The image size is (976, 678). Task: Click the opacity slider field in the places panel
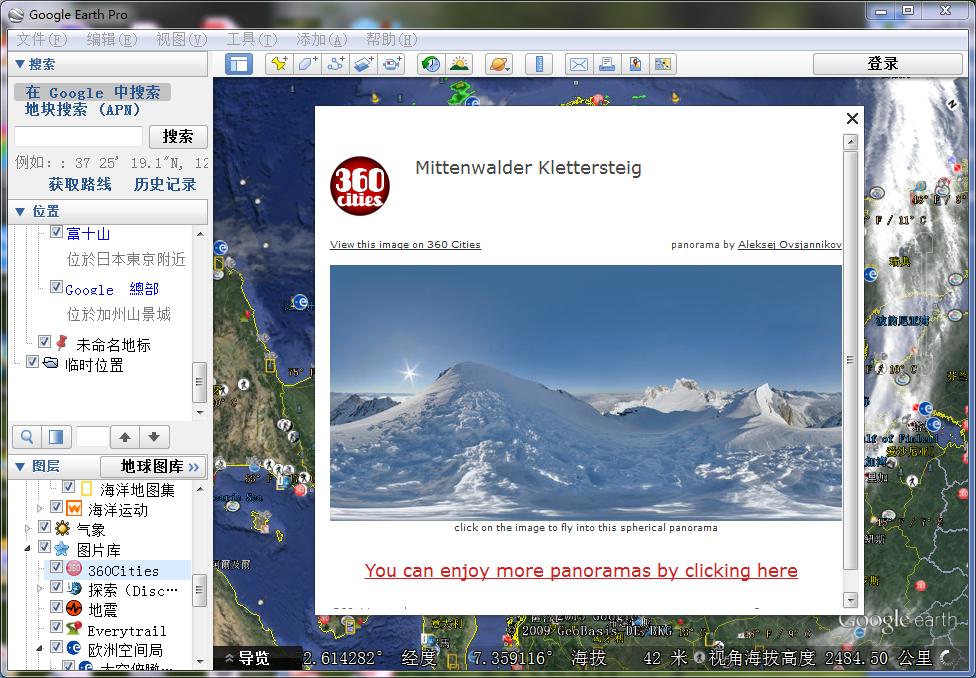click(x=92, y=437)
